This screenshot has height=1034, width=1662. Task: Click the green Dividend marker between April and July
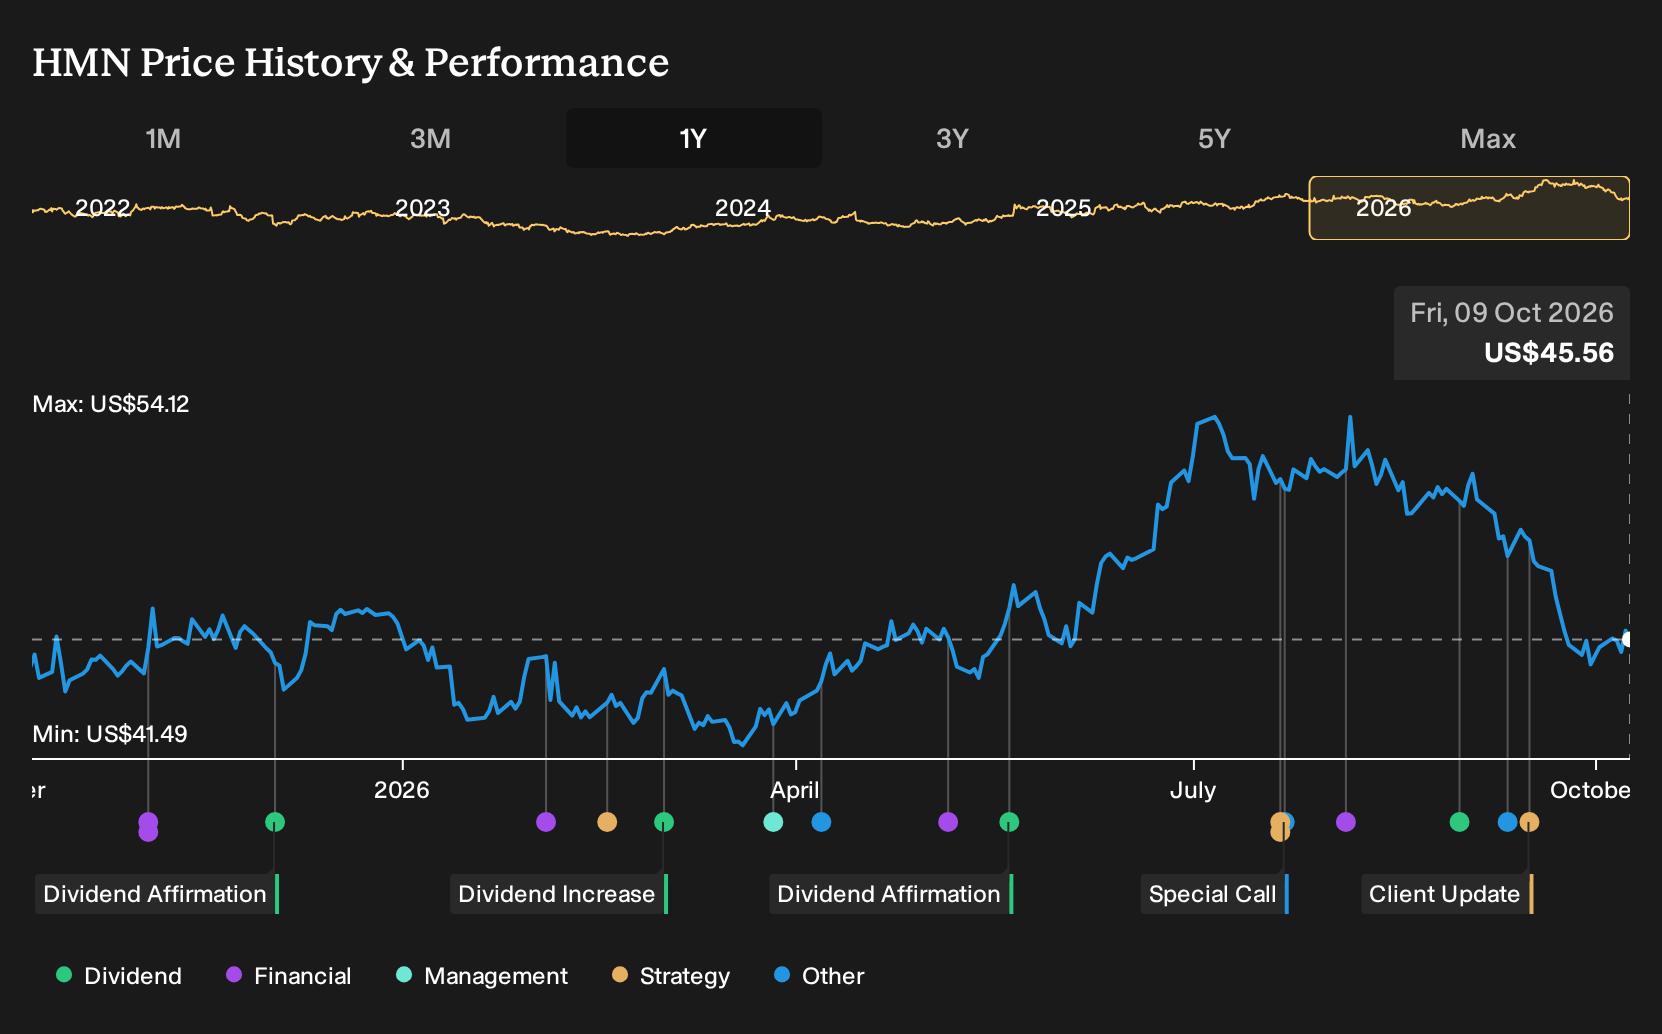tap(1009, 822)
